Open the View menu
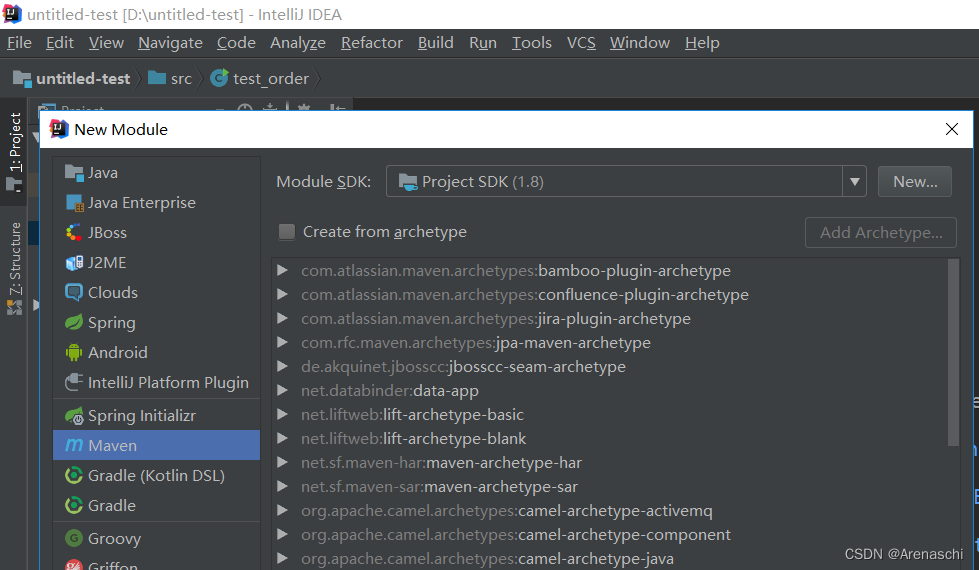979x570 pixels. [106, 43]
